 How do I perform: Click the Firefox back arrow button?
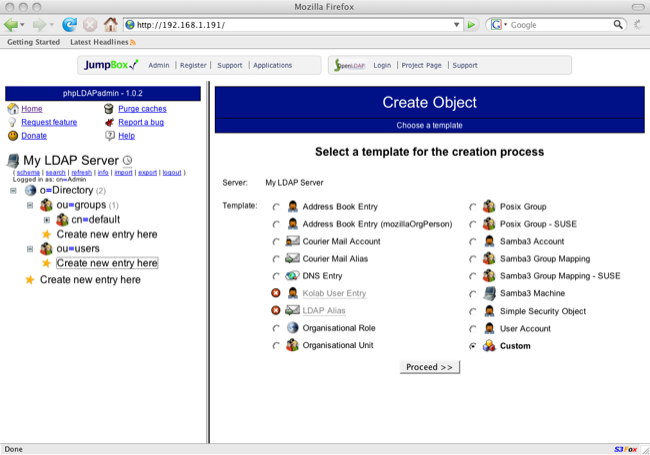pos(10,25)
